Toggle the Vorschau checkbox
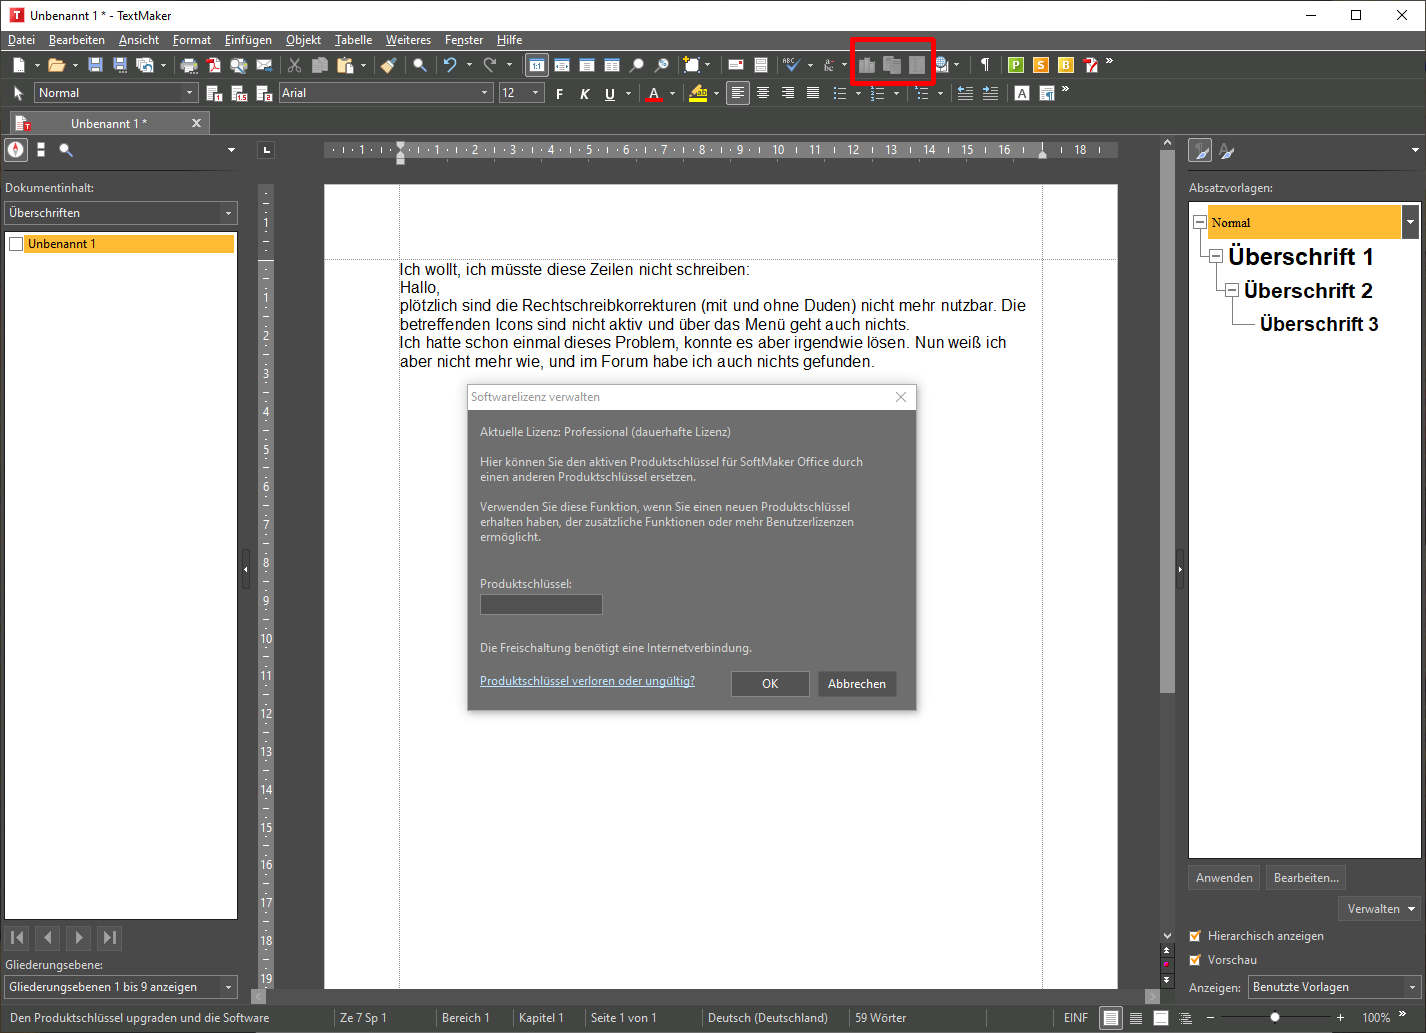The width and height of the screenshot is (1426, 1033). coord(1195,960)
